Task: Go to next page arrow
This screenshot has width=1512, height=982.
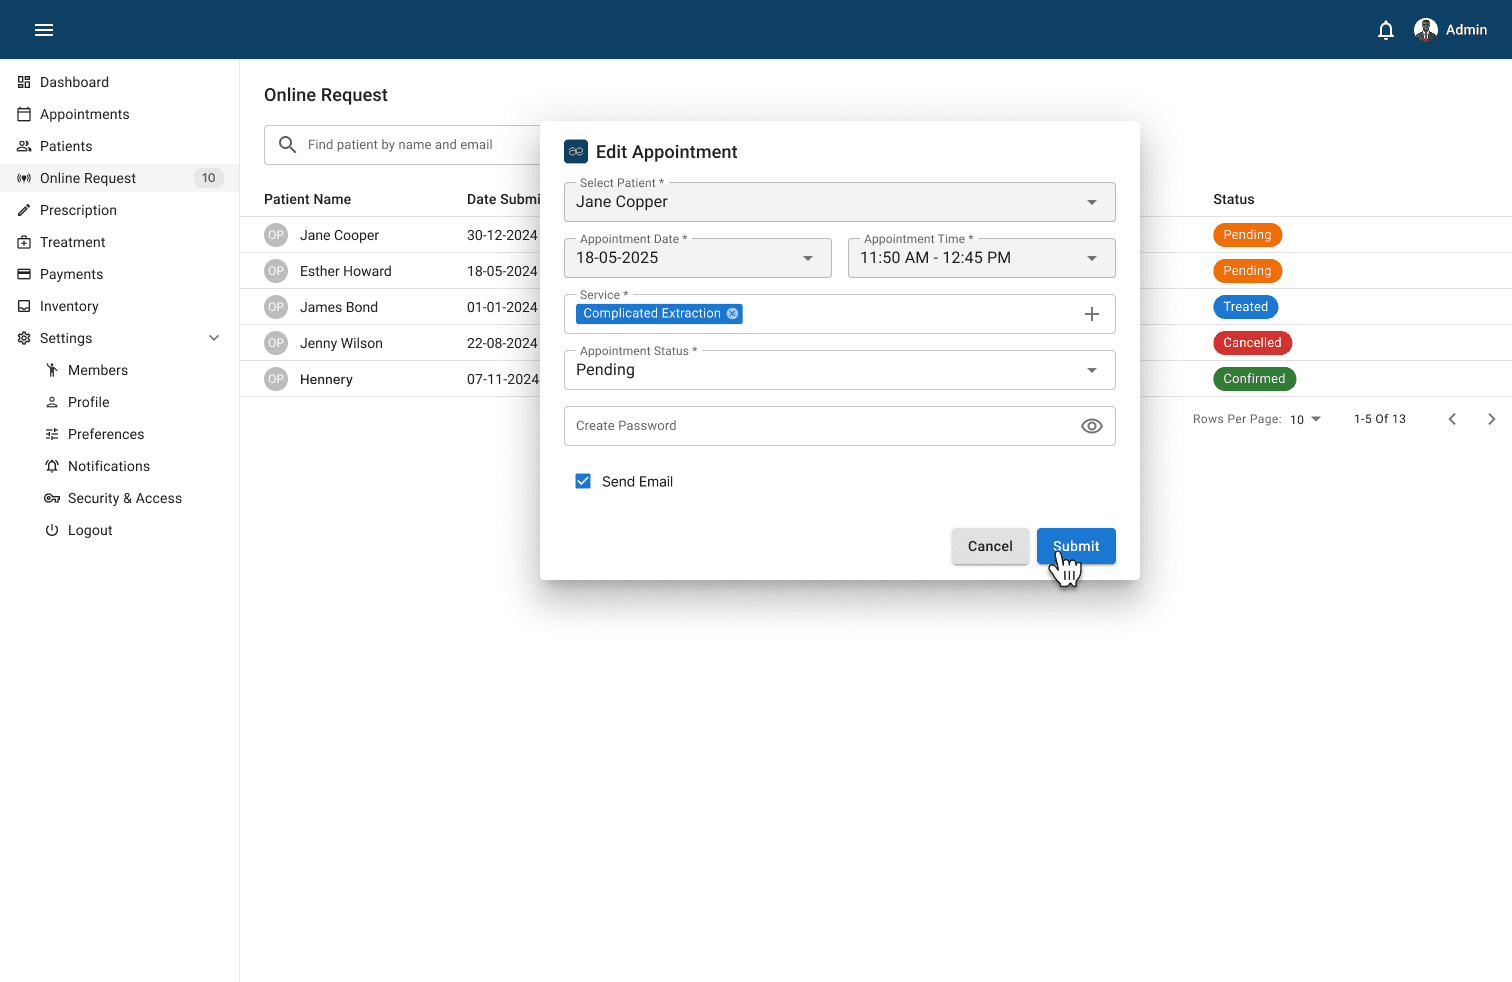Action: (x=1491, y=419)
